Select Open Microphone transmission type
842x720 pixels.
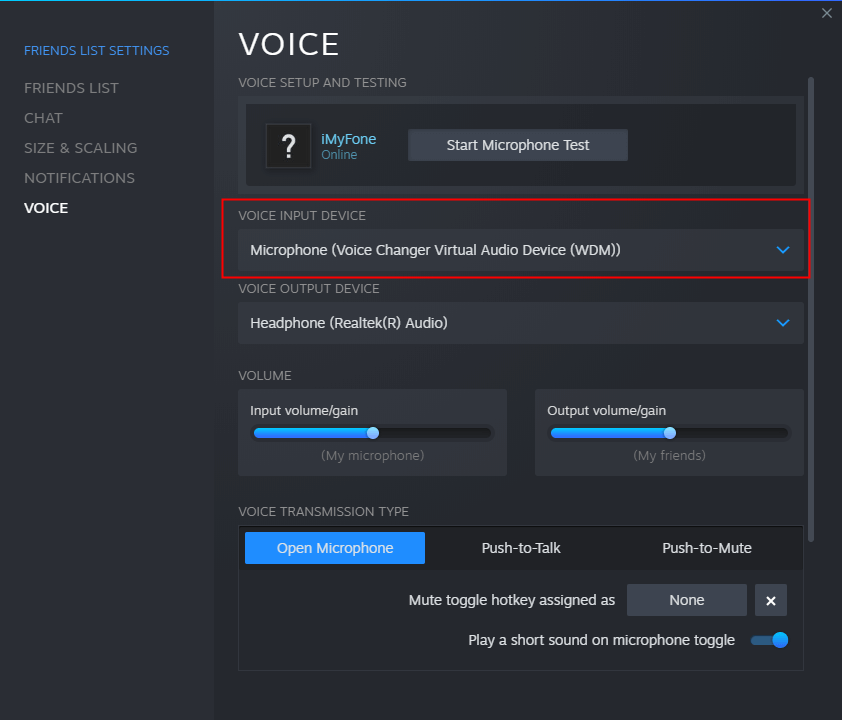335,548
